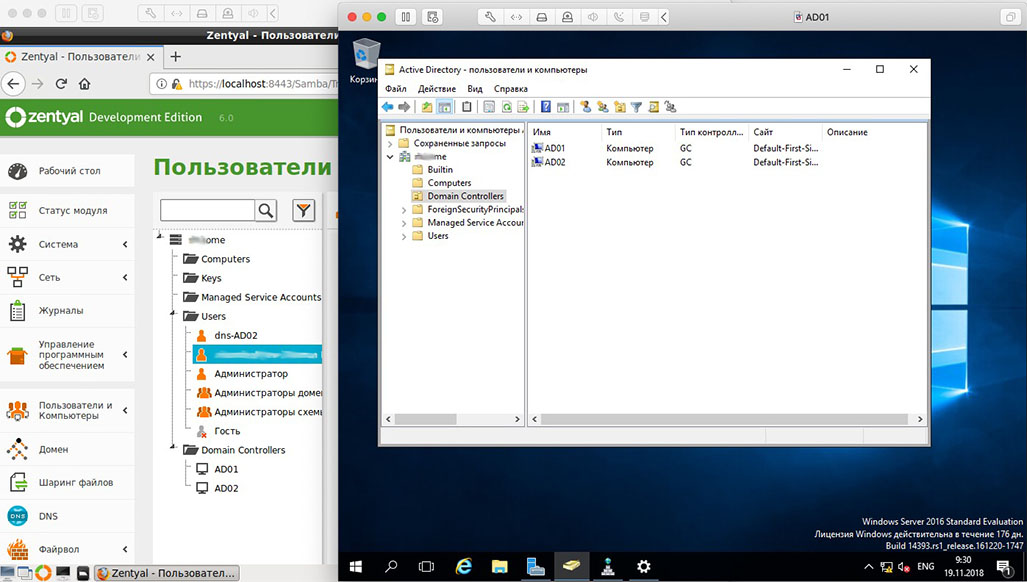Open filter options funnel in Active Directory
Viewport: 1027px width, 582px height.
[x=636, y=107]
